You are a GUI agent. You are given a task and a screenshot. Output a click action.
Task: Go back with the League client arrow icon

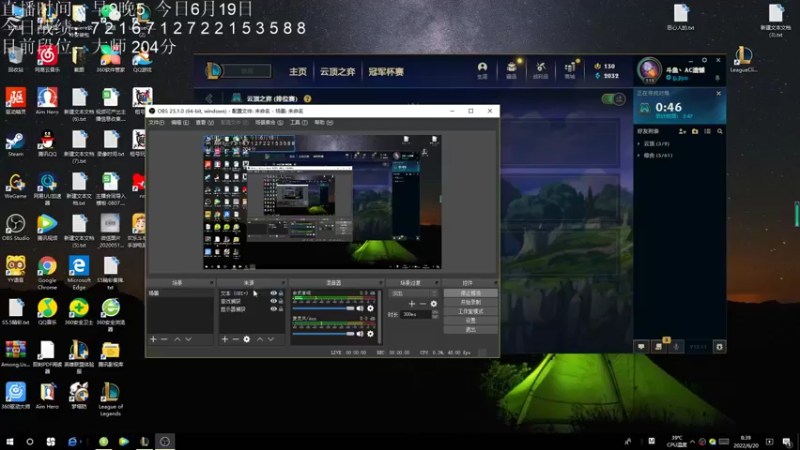[209, 98]
